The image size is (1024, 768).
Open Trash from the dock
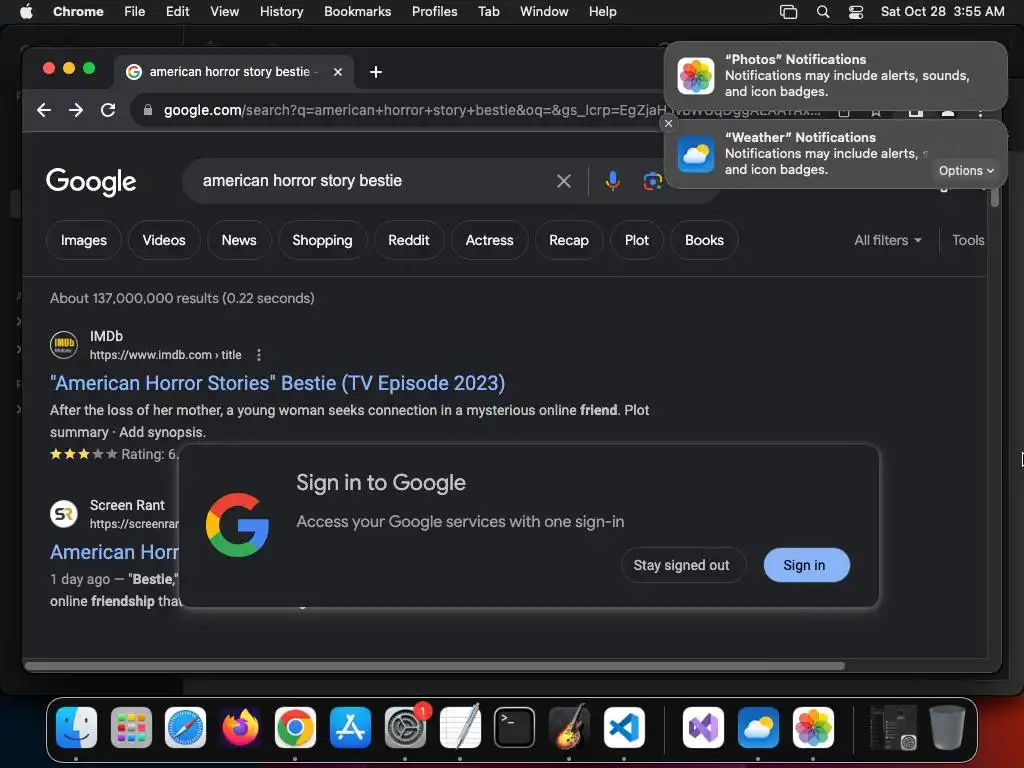click(946, 727)
